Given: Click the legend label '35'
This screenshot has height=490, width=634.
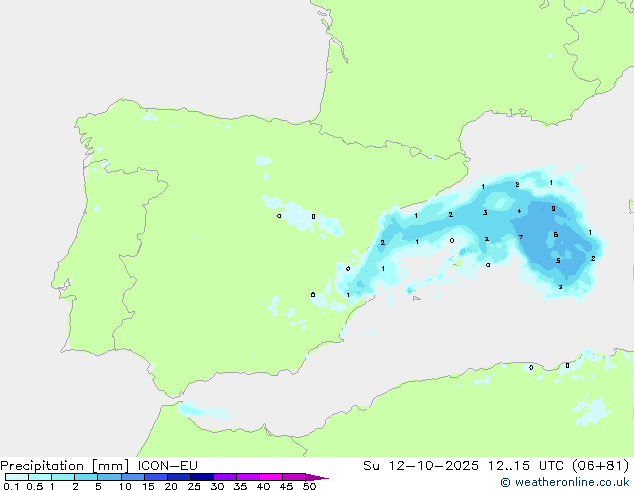Looking at the screenshot, I should coord(240,486).
